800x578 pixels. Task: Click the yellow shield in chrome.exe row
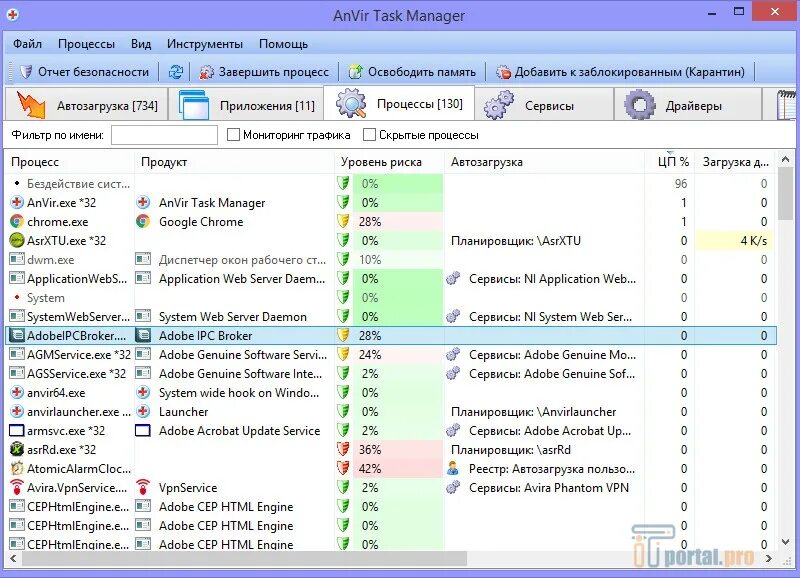343,221
